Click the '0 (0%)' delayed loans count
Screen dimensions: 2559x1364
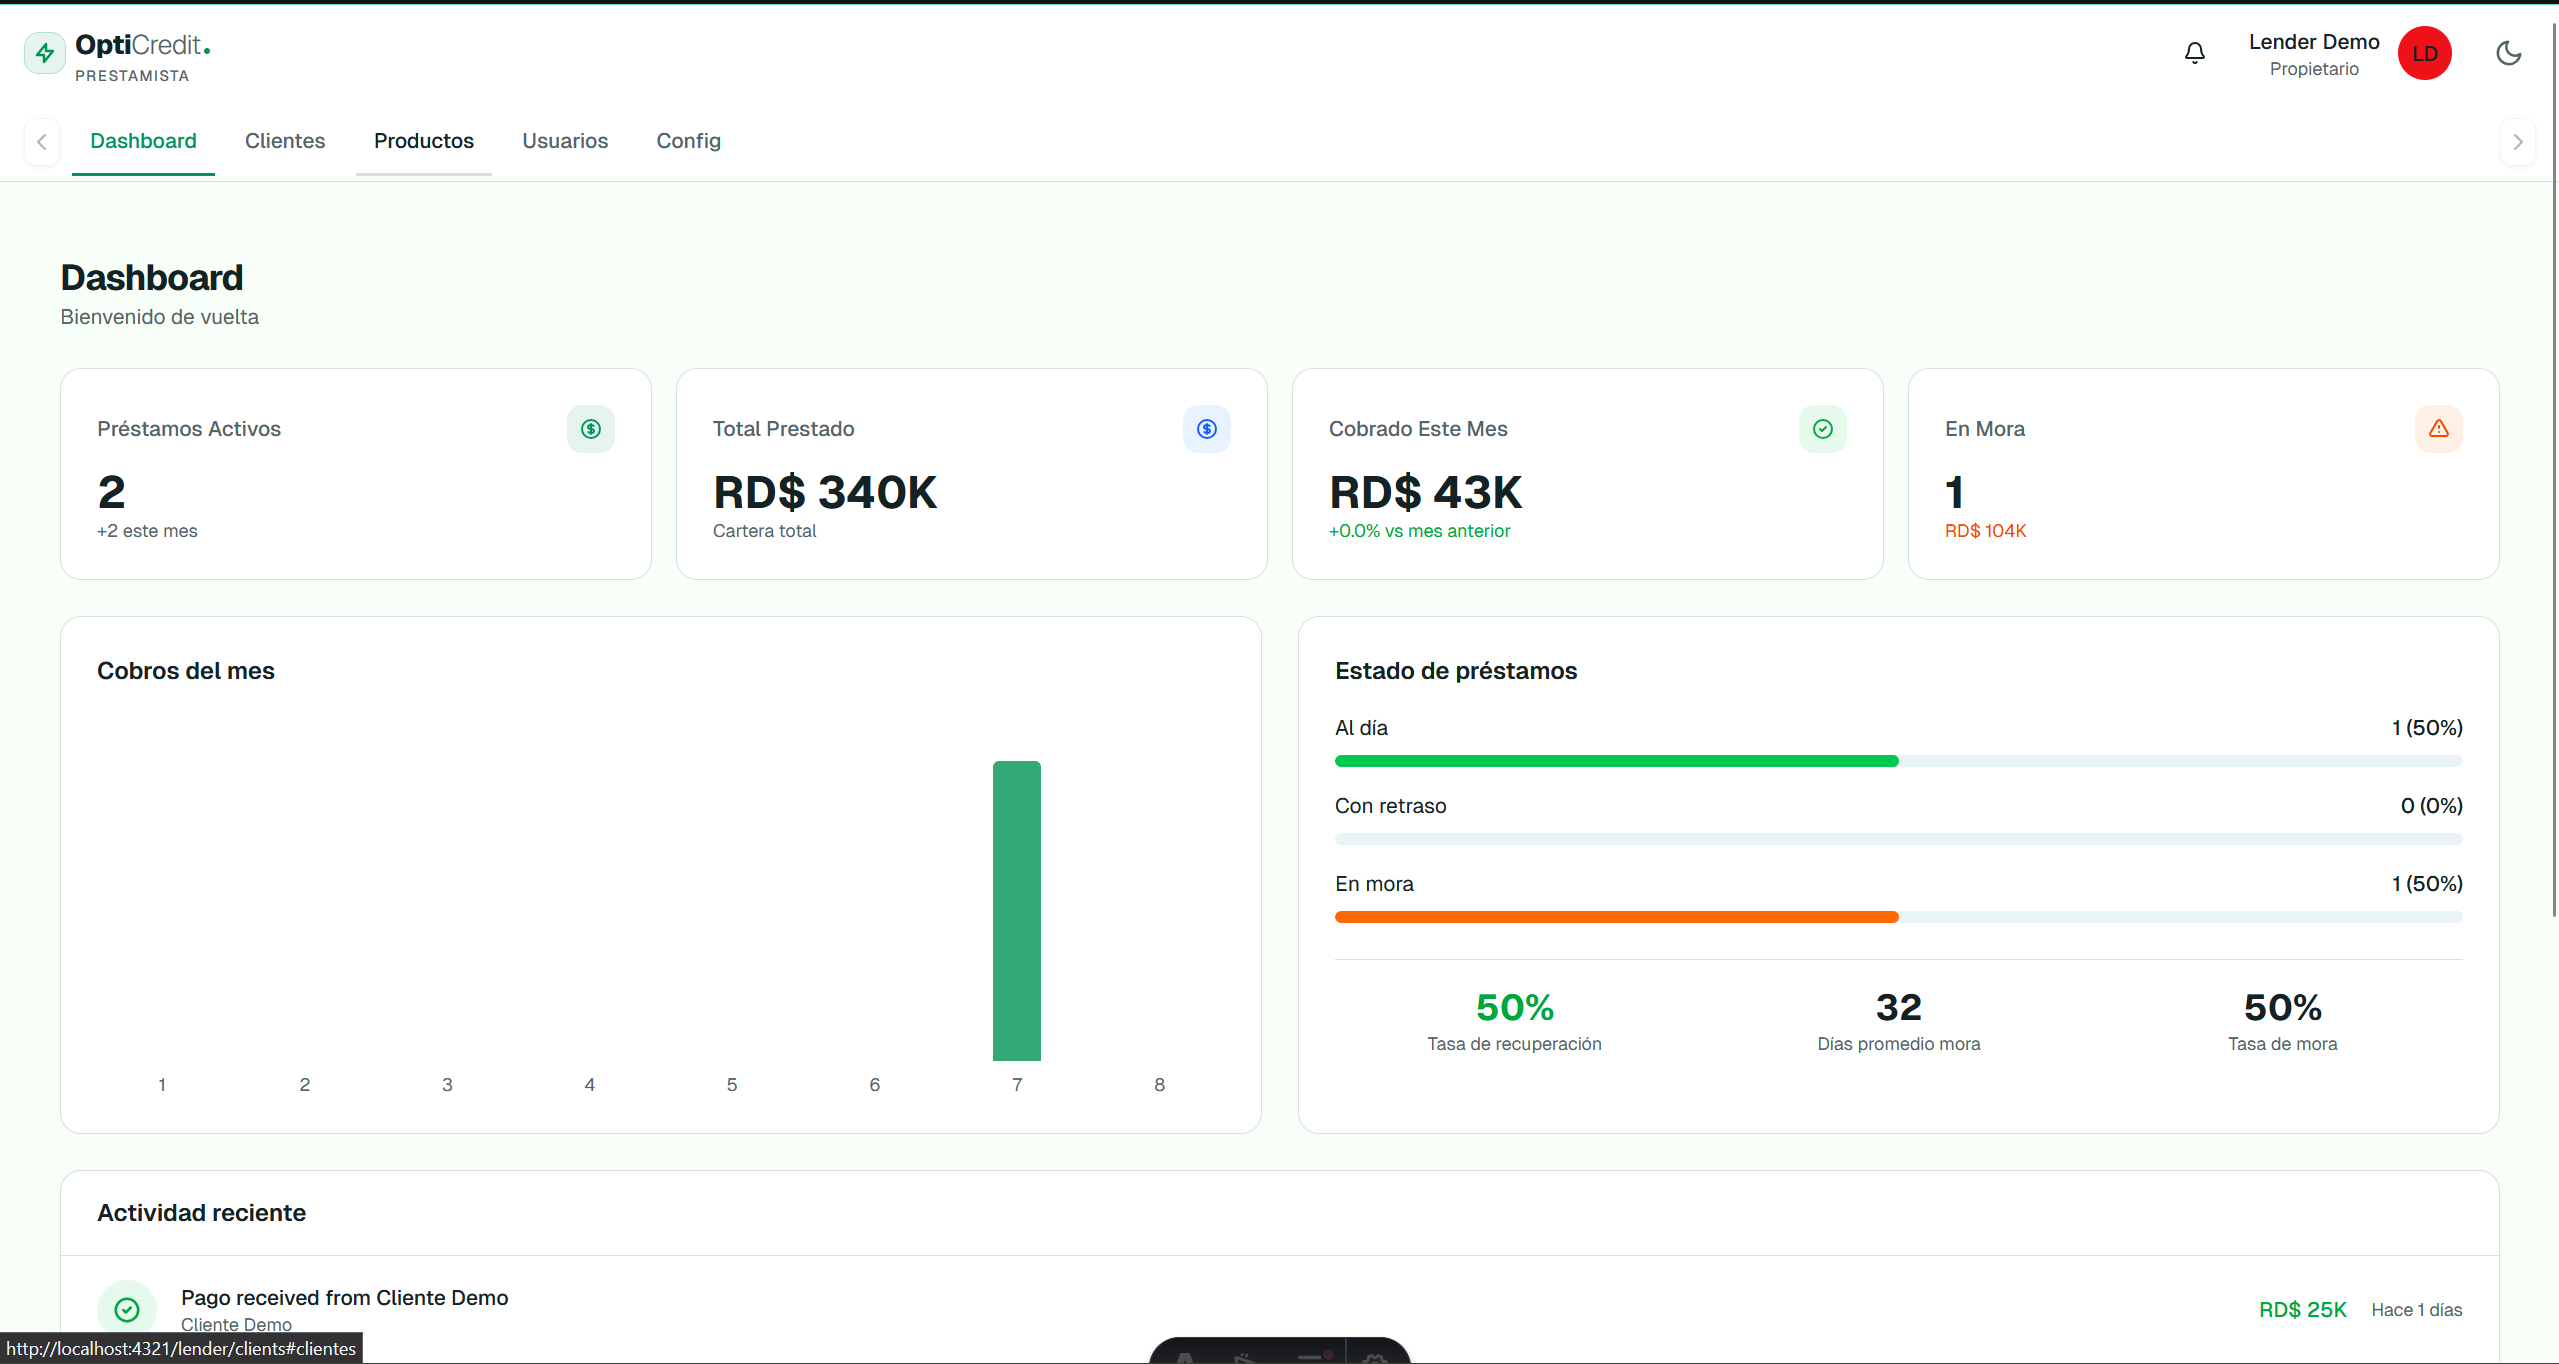click(x=2431, y=806)
